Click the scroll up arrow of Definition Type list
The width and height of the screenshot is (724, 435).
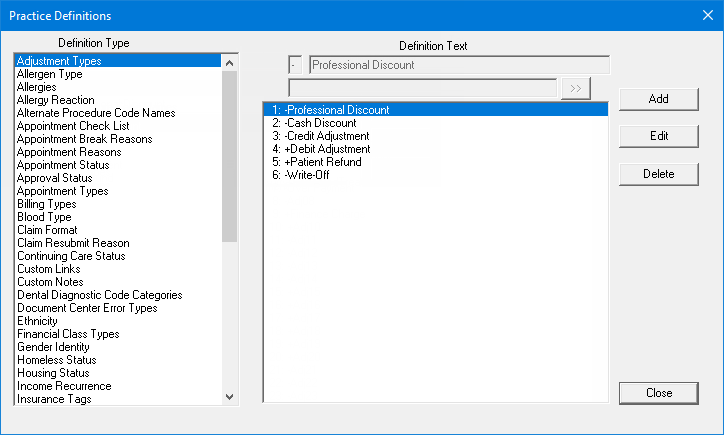[x=230, y=62]
